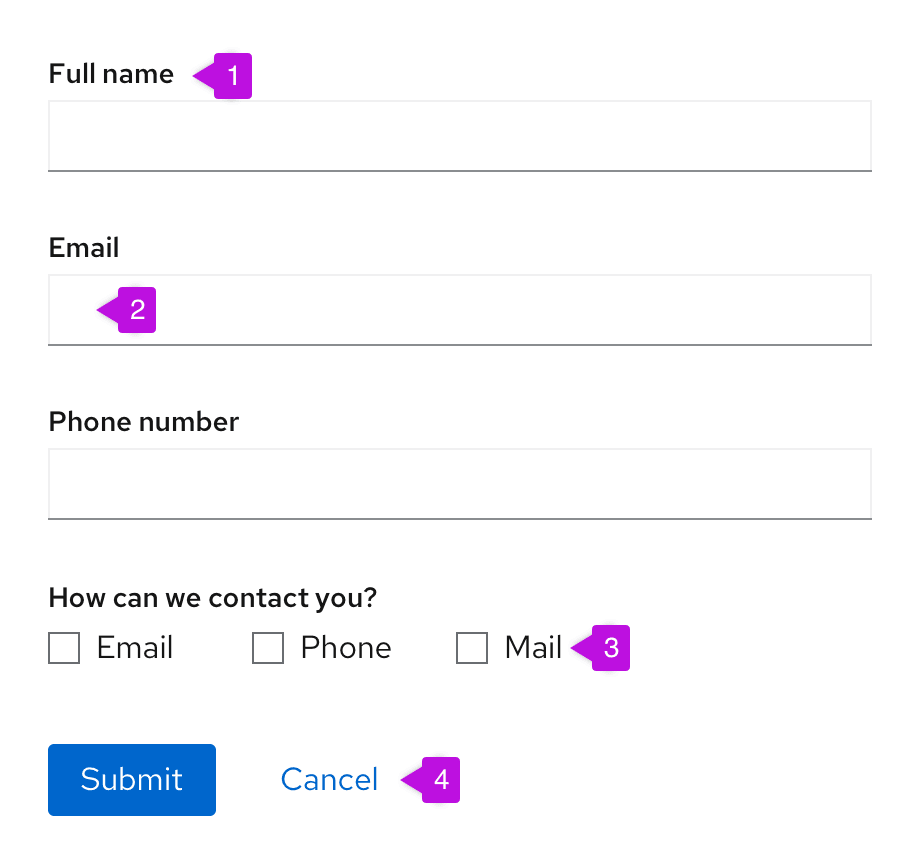Focus the Full name text field
Viewport: 918px width, 864px height.
pos(460,136)
